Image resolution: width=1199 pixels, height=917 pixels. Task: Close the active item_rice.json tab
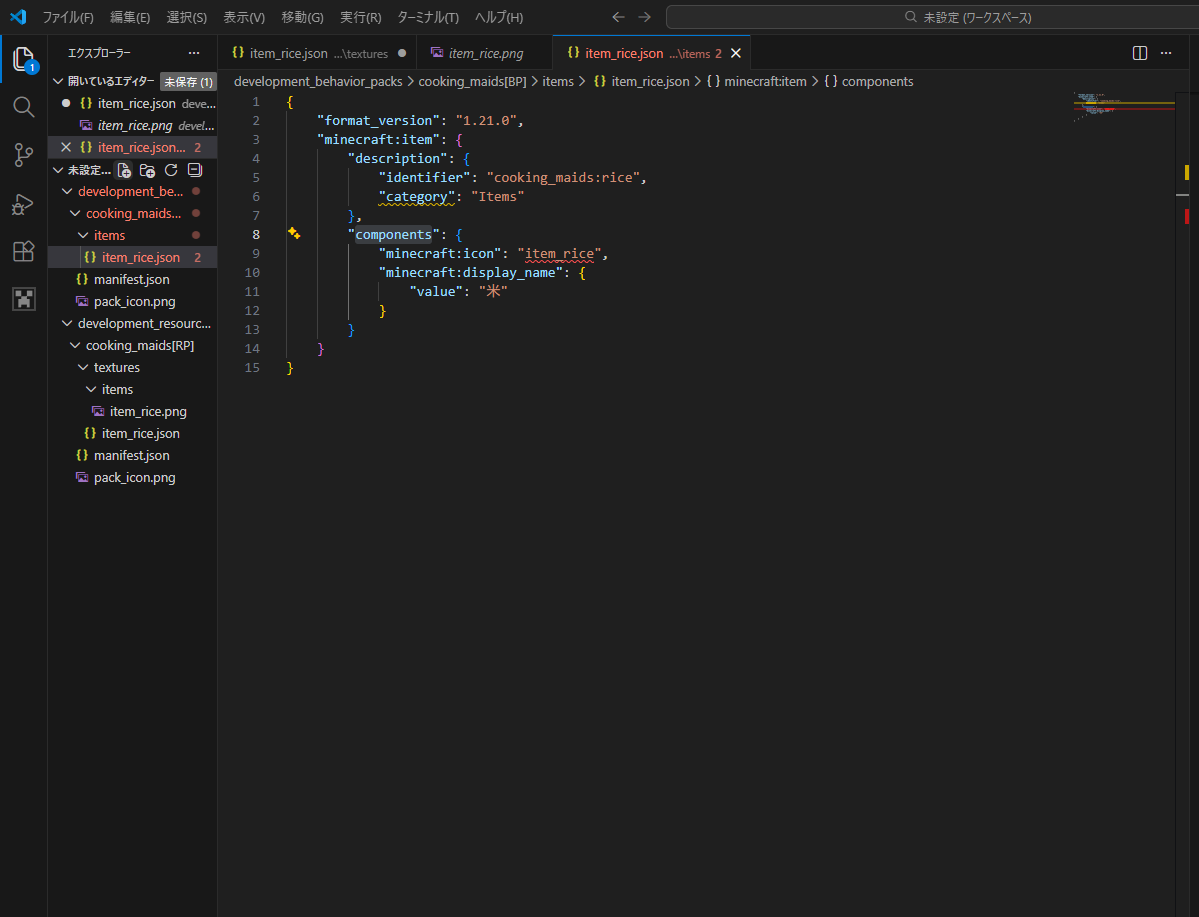(x=736, y=53)
